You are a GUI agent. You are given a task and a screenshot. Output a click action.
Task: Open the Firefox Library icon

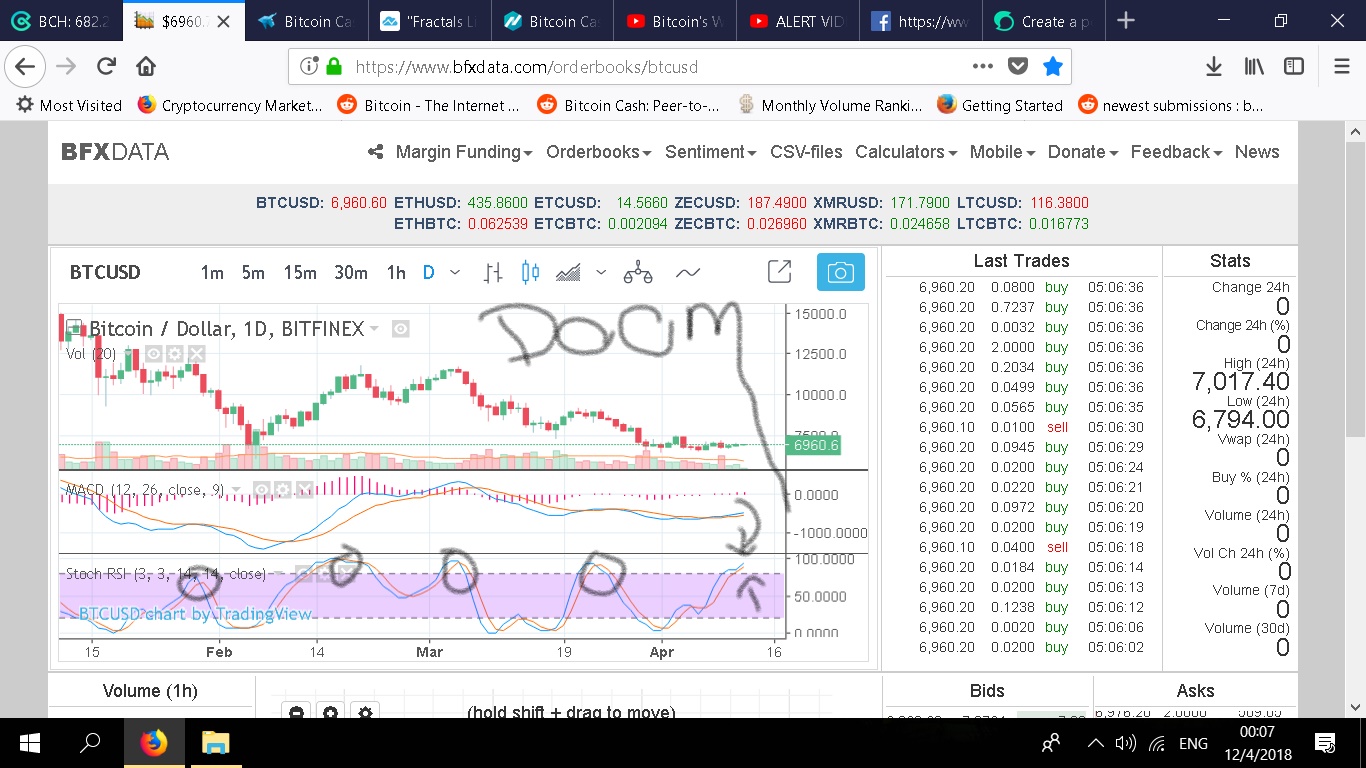(1254, 67)
